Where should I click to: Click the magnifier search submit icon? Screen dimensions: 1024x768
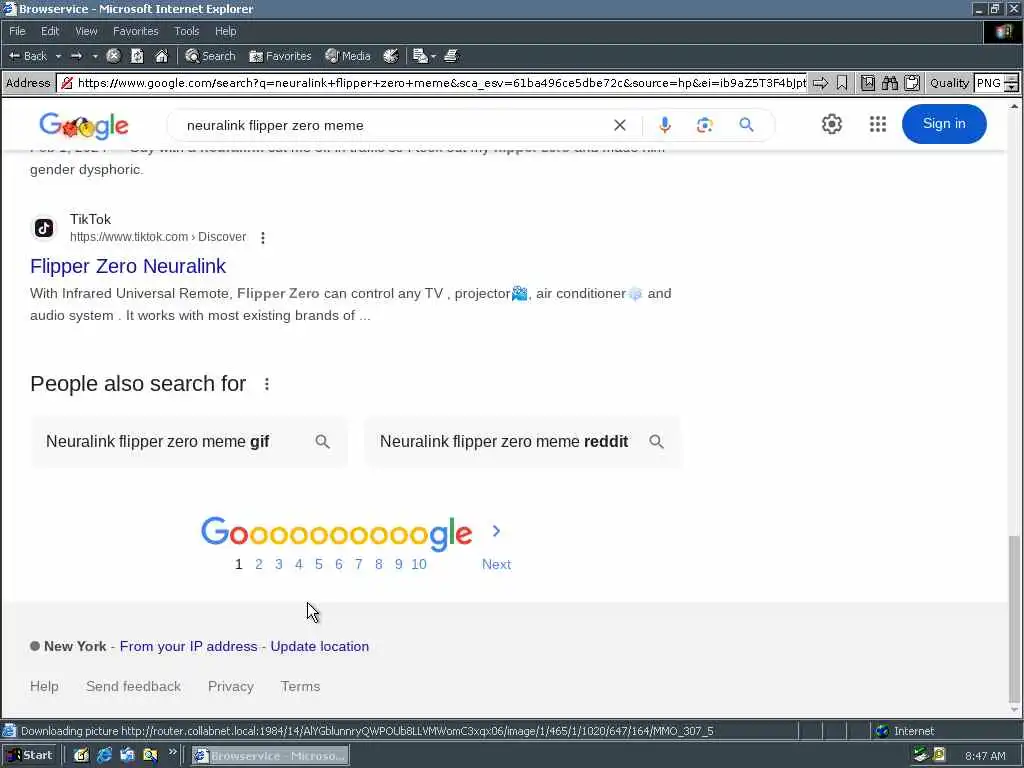[746, 125]
